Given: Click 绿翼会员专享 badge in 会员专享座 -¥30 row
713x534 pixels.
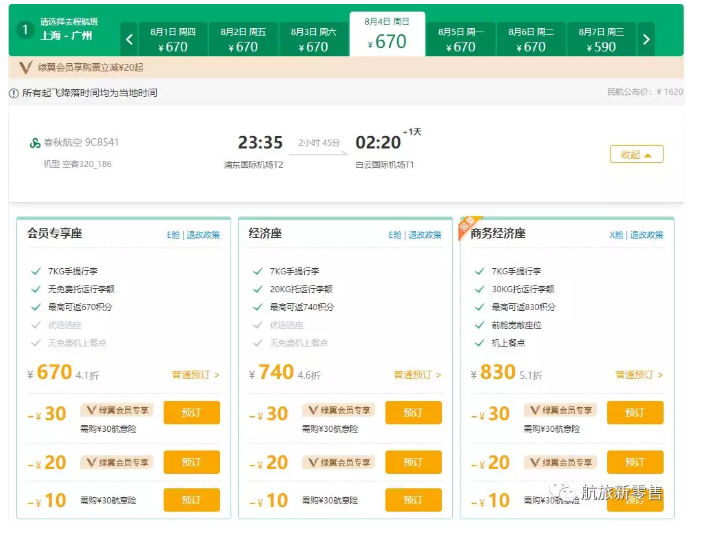Looking at the screenshot, I should [117, 410].
